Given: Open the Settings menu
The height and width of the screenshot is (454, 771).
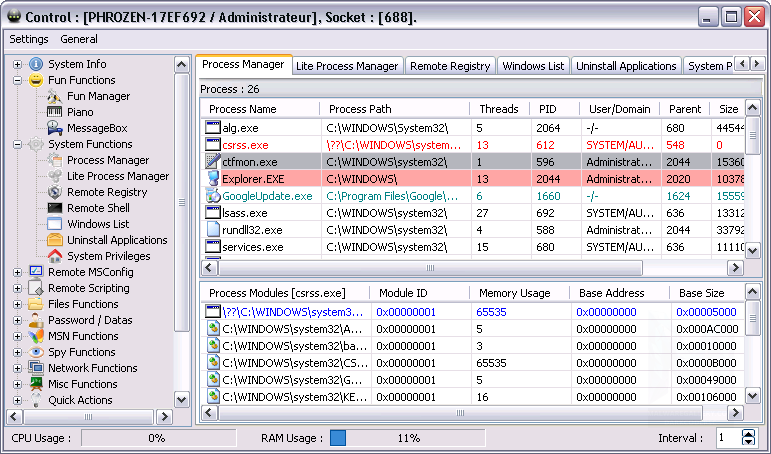Looking at the screenshot, I should pos(28,39).
